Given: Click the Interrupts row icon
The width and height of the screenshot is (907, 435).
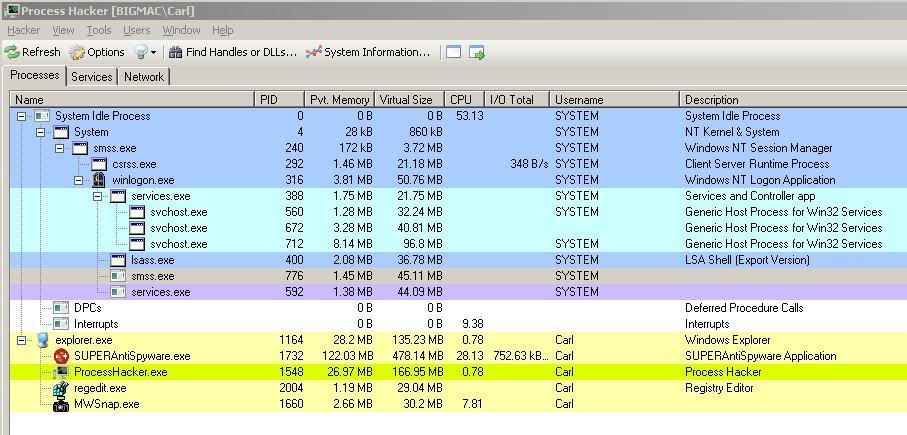Looking at the screenshot, I should [x=61, y=324].
